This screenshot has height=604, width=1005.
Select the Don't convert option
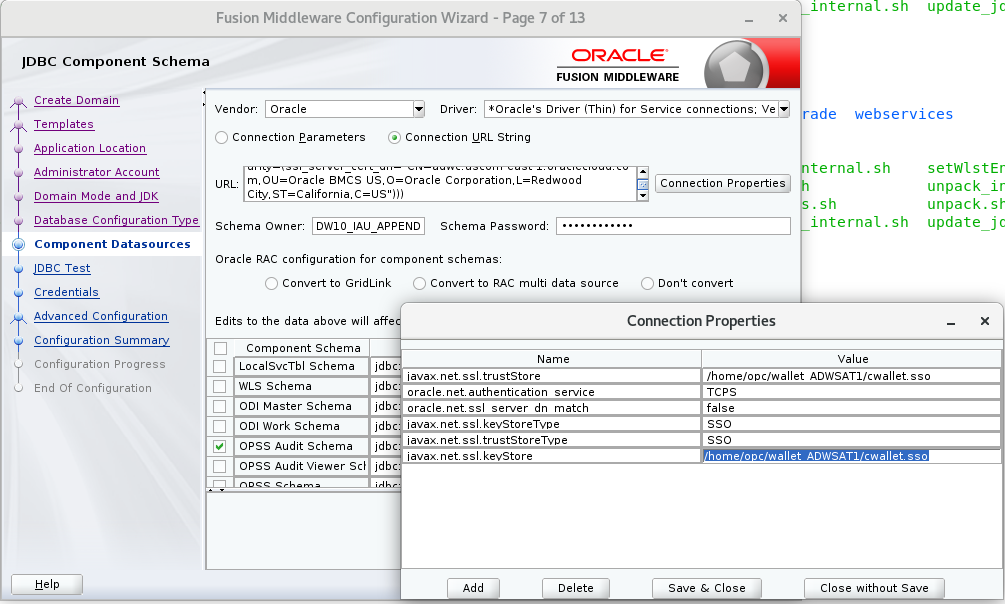647,283
